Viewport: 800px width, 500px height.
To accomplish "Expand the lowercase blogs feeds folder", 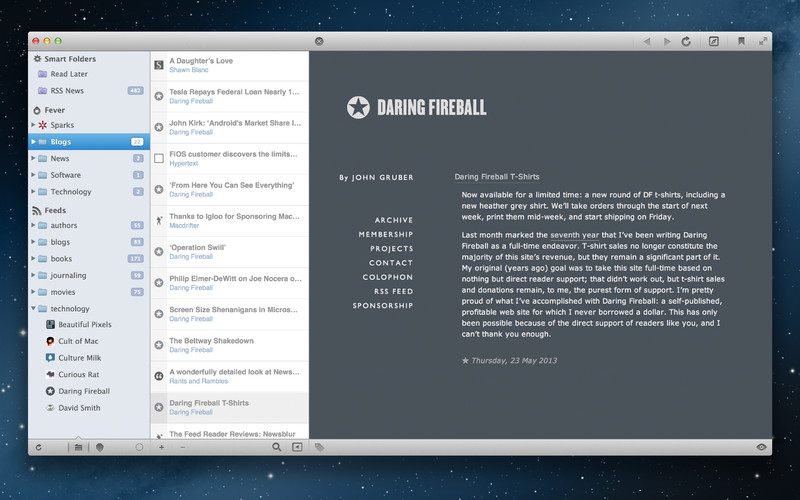I will [33, 242].
